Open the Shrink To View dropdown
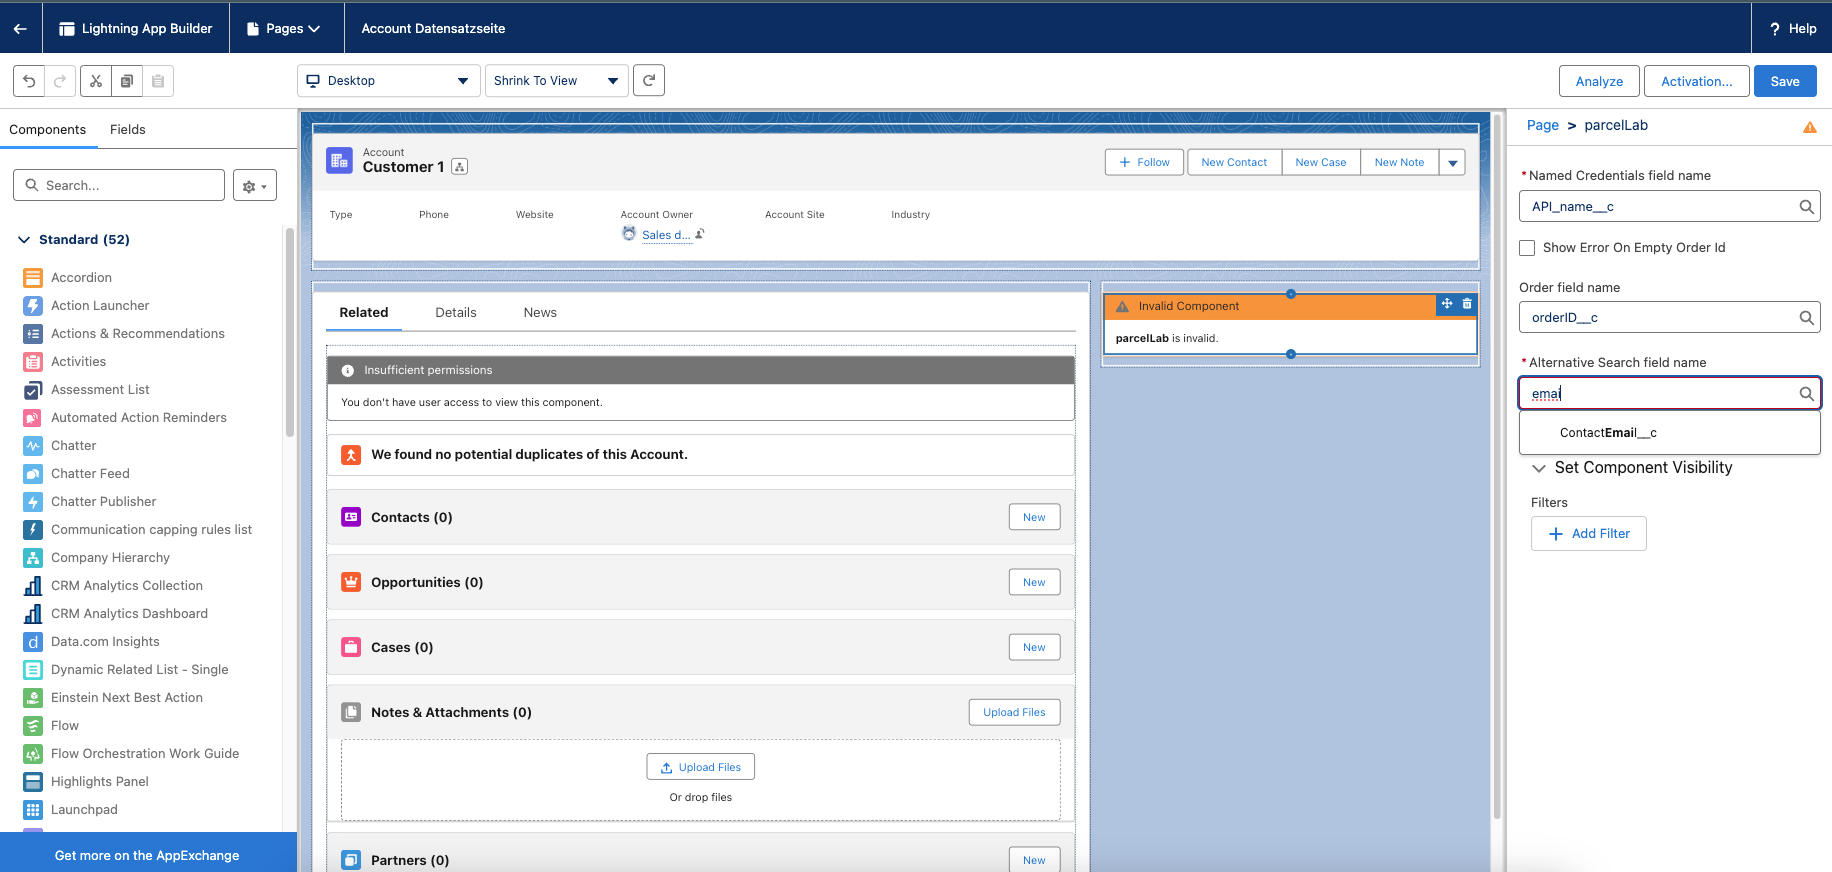The height and width of the screenshot is (872, 1832). (x=556, y=81)
